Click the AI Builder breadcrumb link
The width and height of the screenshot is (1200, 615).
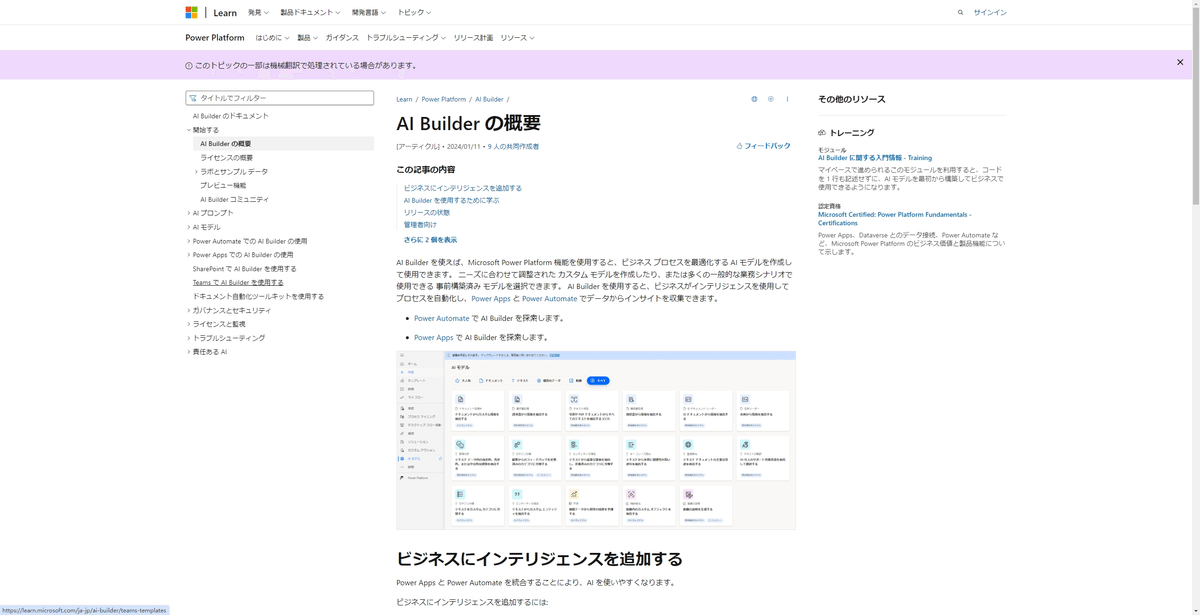click(x=489, y=99)
